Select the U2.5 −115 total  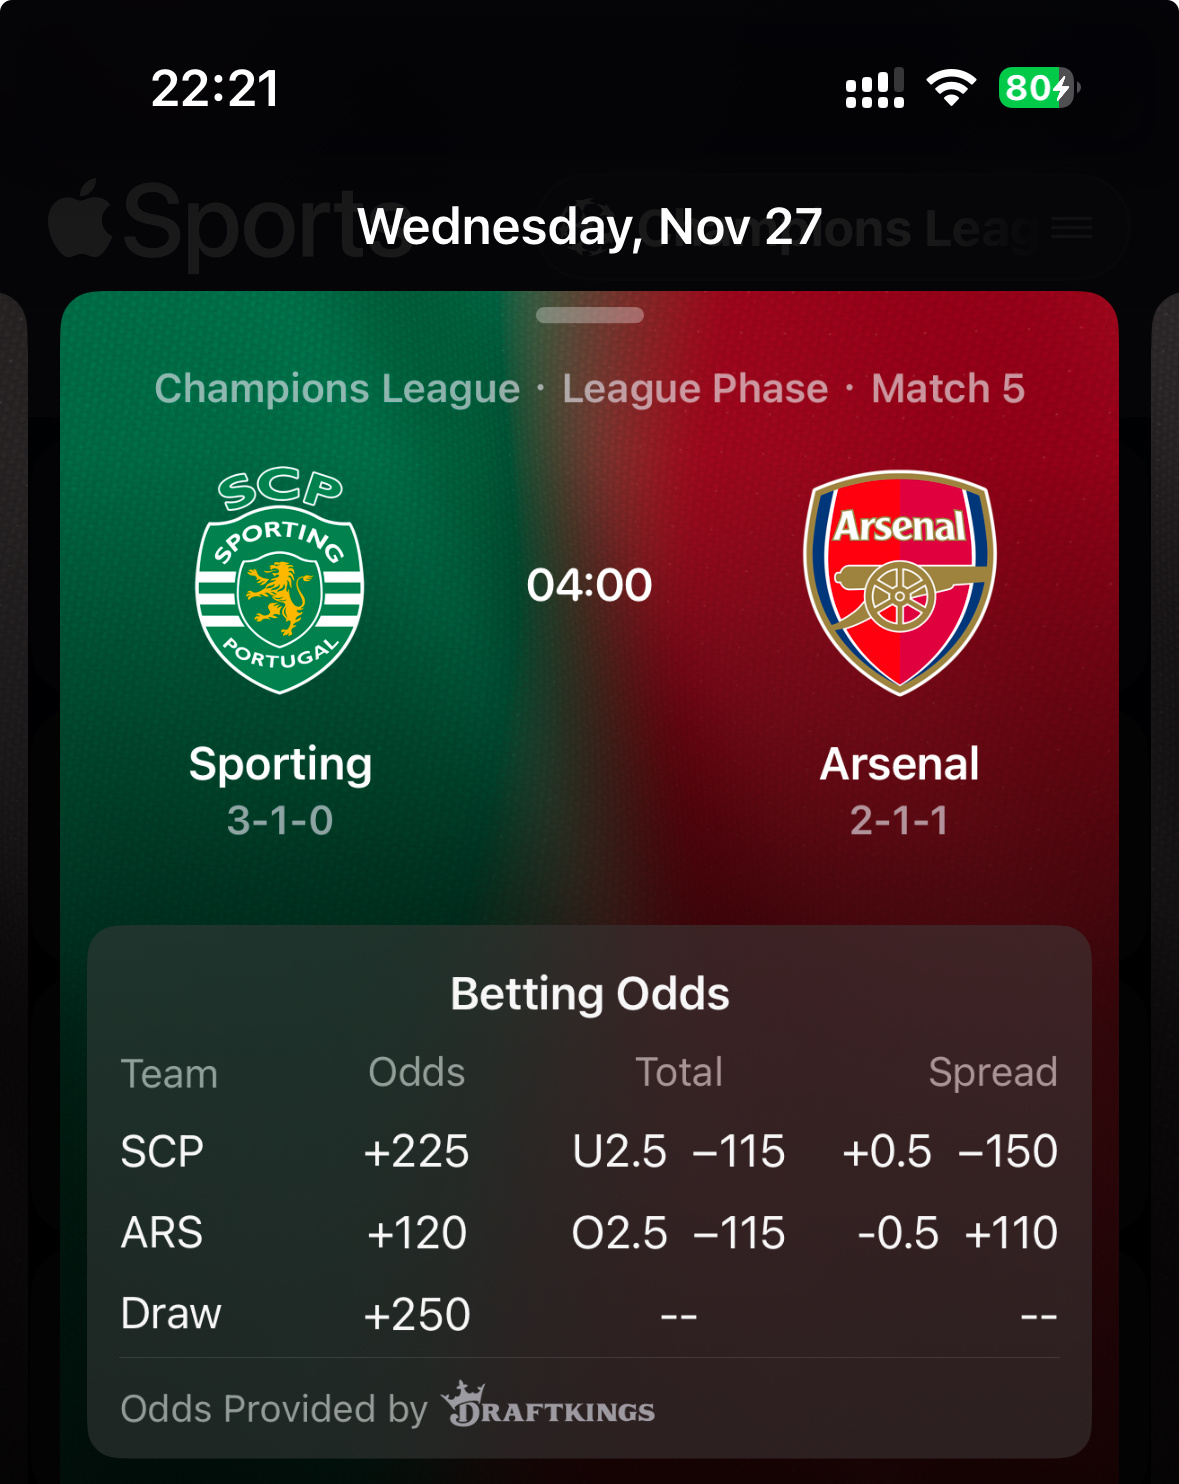[x=679, y=1152]
